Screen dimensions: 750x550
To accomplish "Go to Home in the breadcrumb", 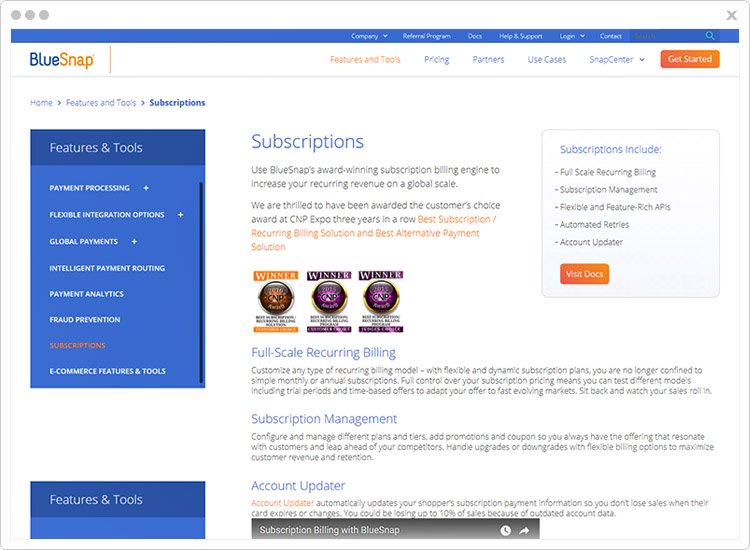I will 41,102.
